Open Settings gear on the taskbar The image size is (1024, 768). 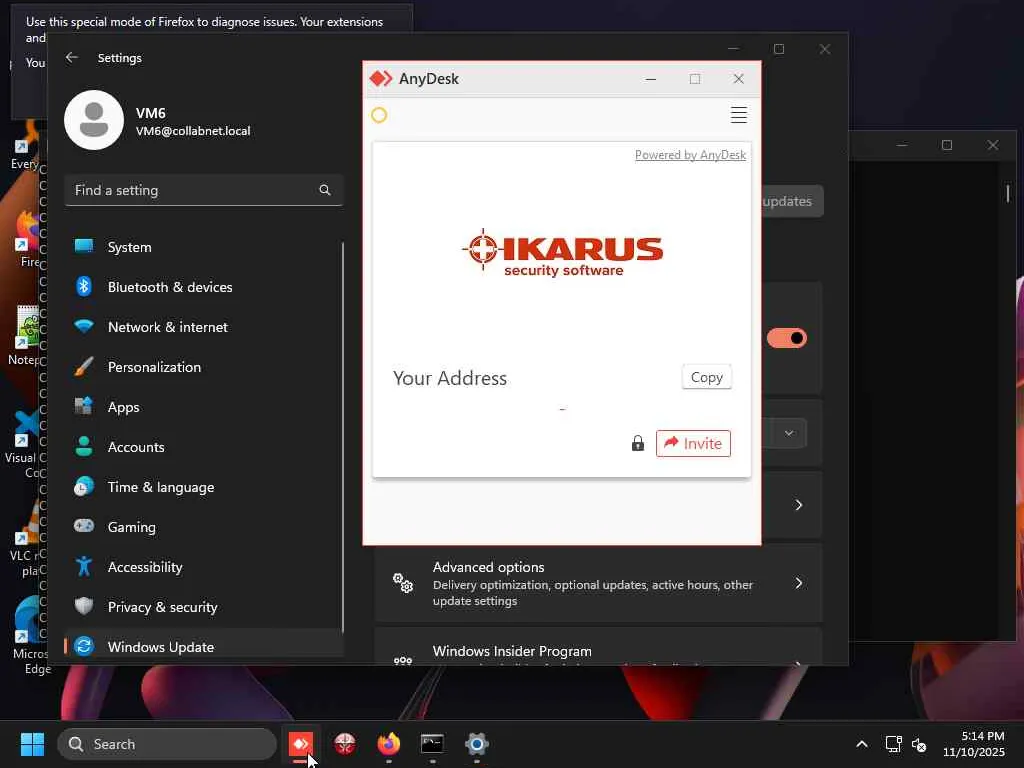(477, 744)
